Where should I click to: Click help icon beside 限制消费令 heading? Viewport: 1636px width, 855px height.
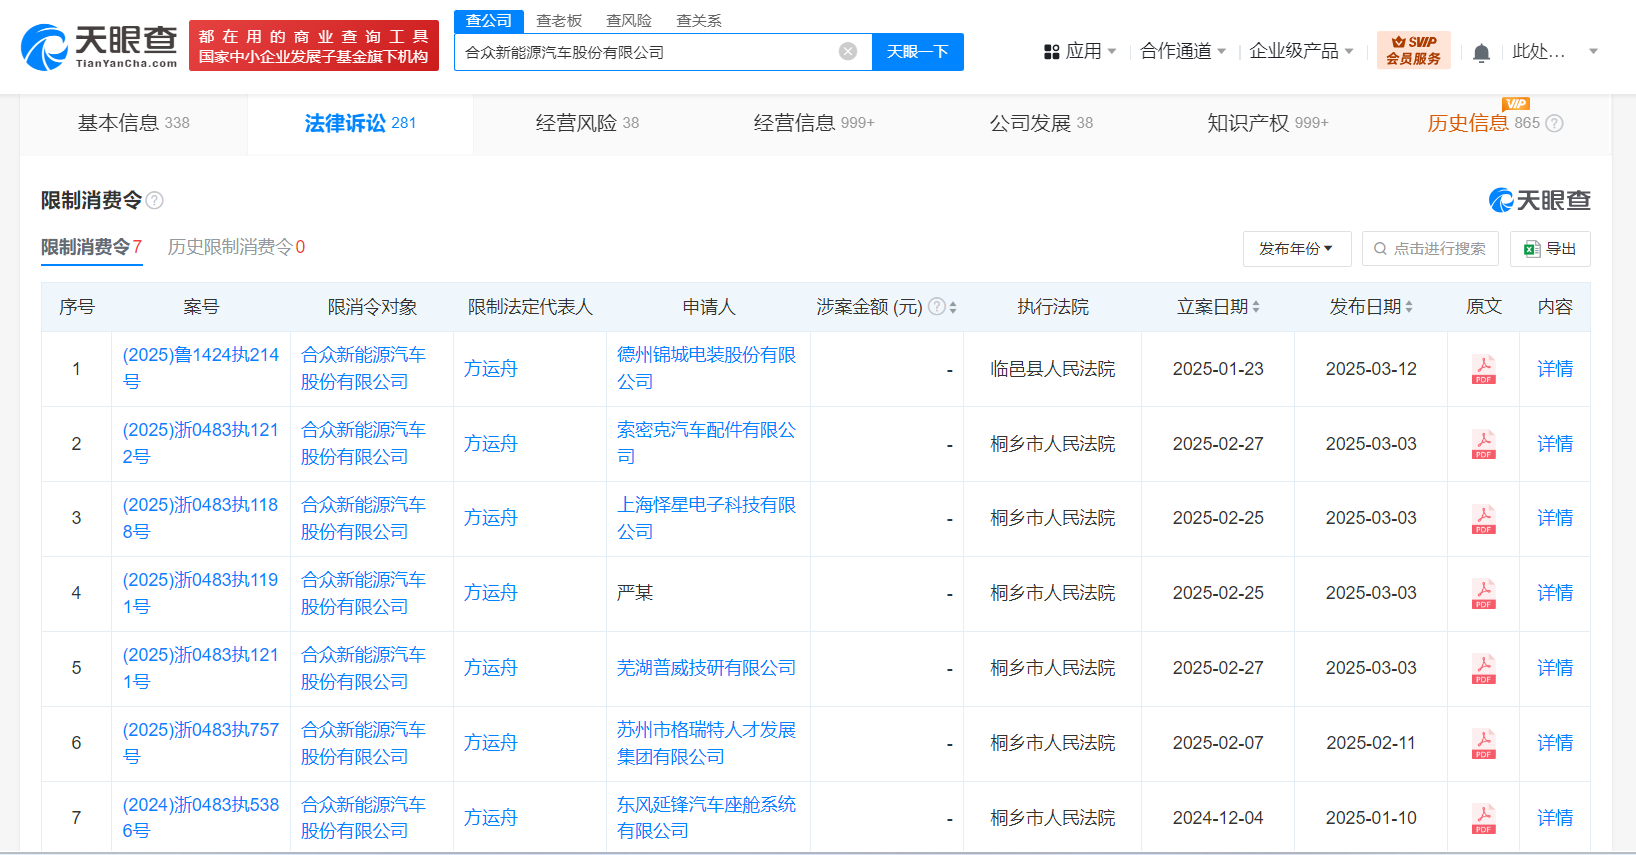(155, 201)
